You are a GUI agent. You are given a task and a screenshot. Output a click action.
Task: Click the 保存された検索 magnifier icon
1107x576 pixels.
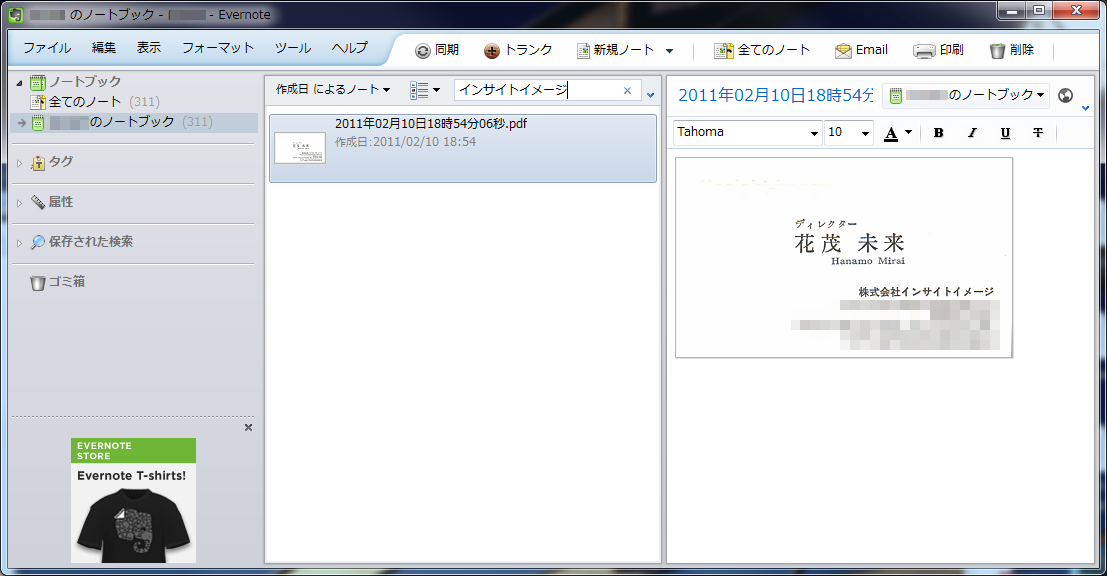click(38, 242)
